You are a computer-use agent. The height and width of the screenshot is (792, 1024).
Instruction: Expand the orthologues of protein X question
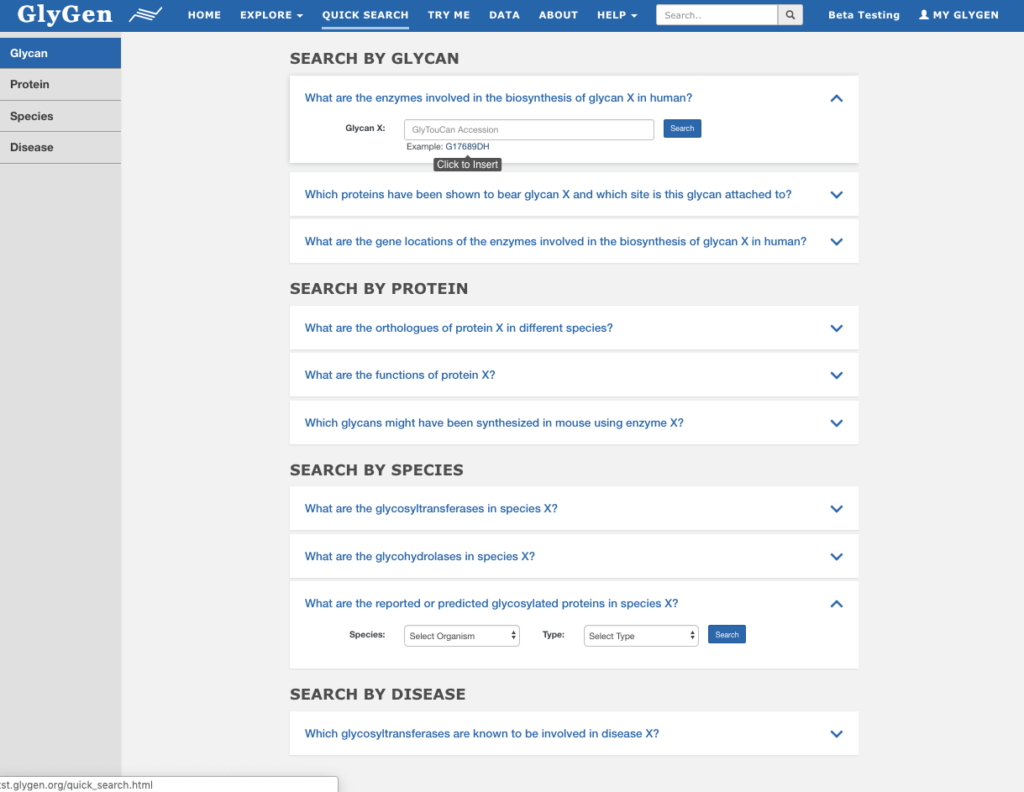pos(836,328)
